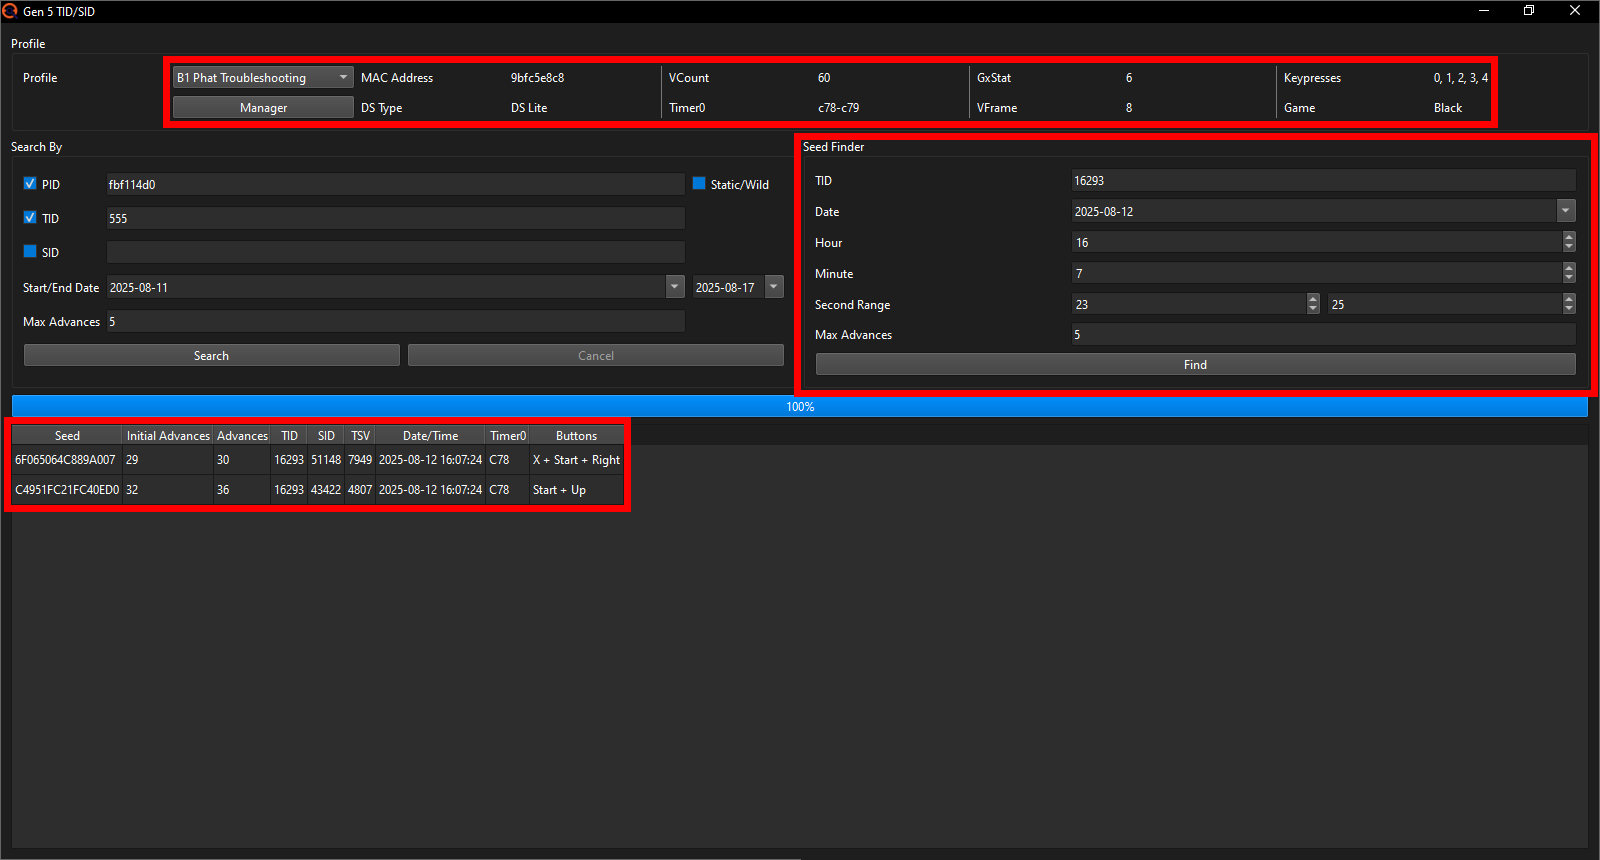
Task: Open the end date 2025-08-17 picker
Action: (773, 287)
